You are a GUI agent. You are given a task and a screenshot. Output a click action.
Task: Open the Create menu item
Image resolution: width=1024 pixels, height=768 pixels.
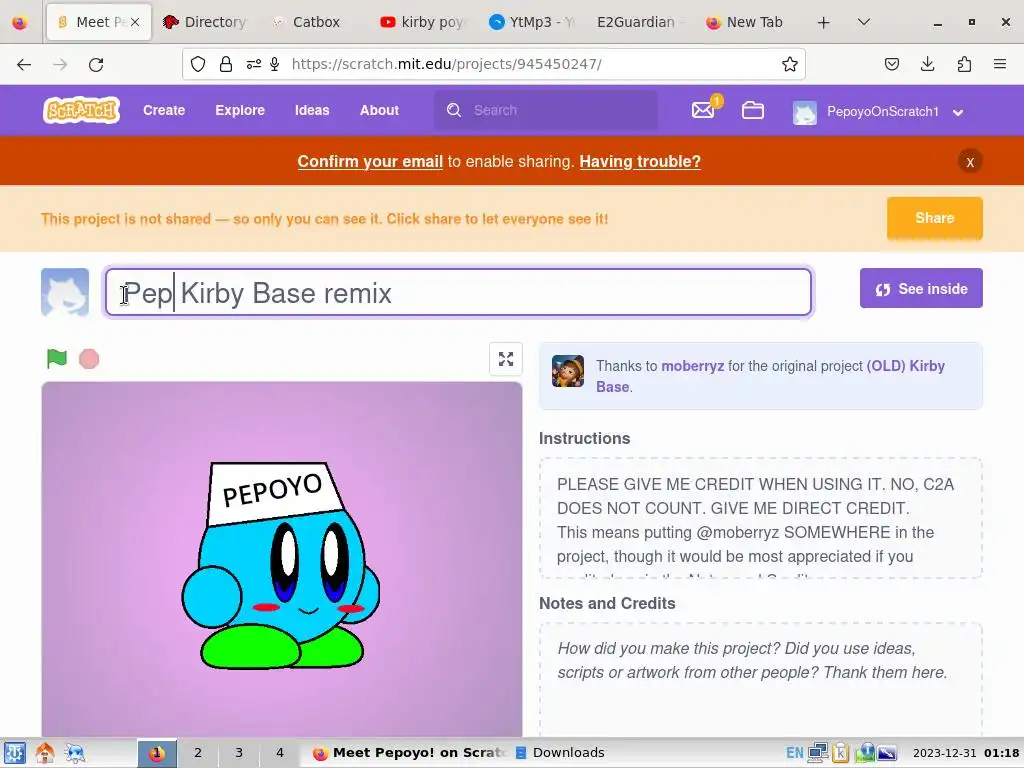tap(164, 110)
